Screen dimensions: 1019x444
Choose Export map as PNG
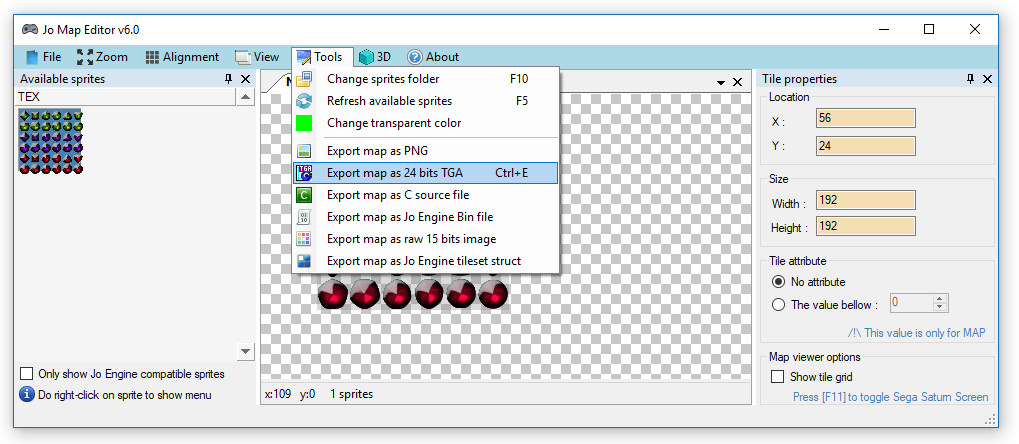426,151
